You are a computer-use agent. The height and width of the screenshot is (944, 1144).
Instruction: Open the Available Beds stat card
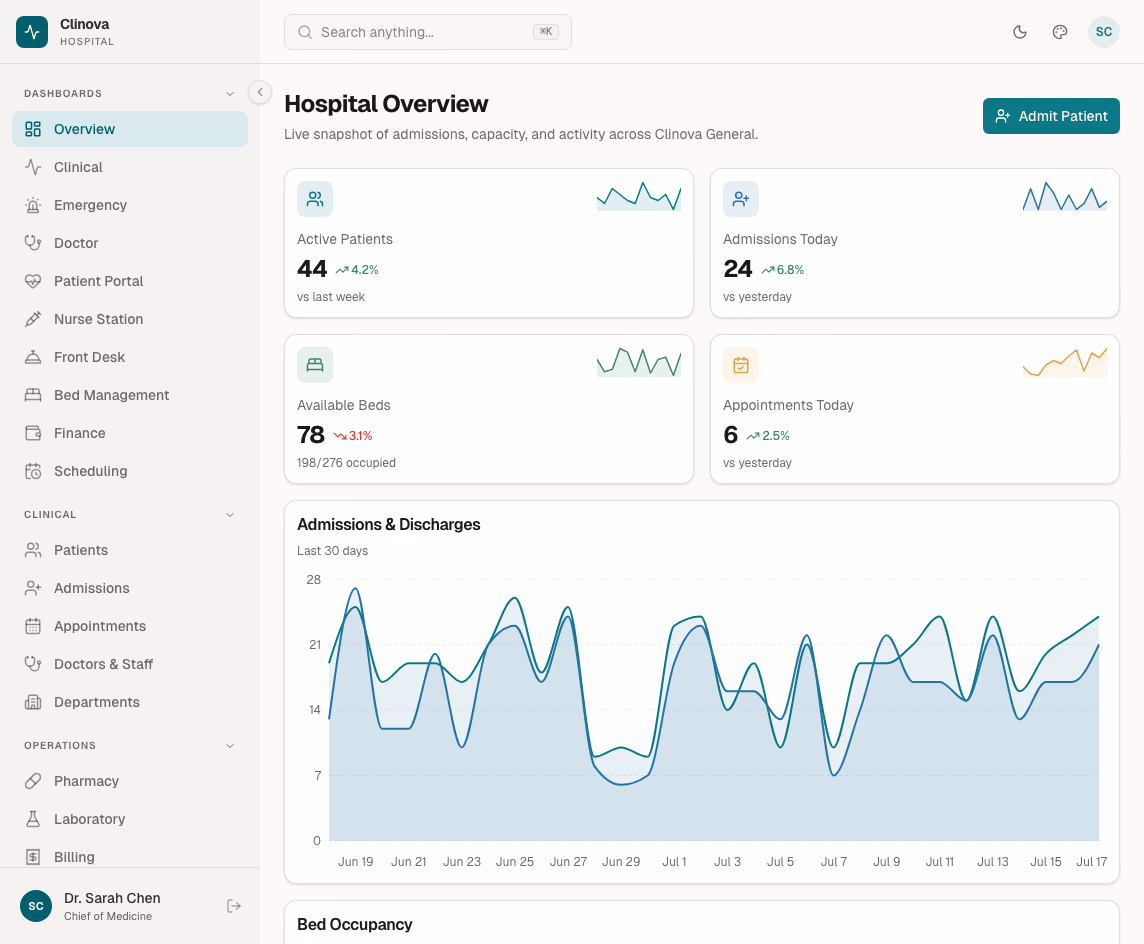(x=489, y=409)
